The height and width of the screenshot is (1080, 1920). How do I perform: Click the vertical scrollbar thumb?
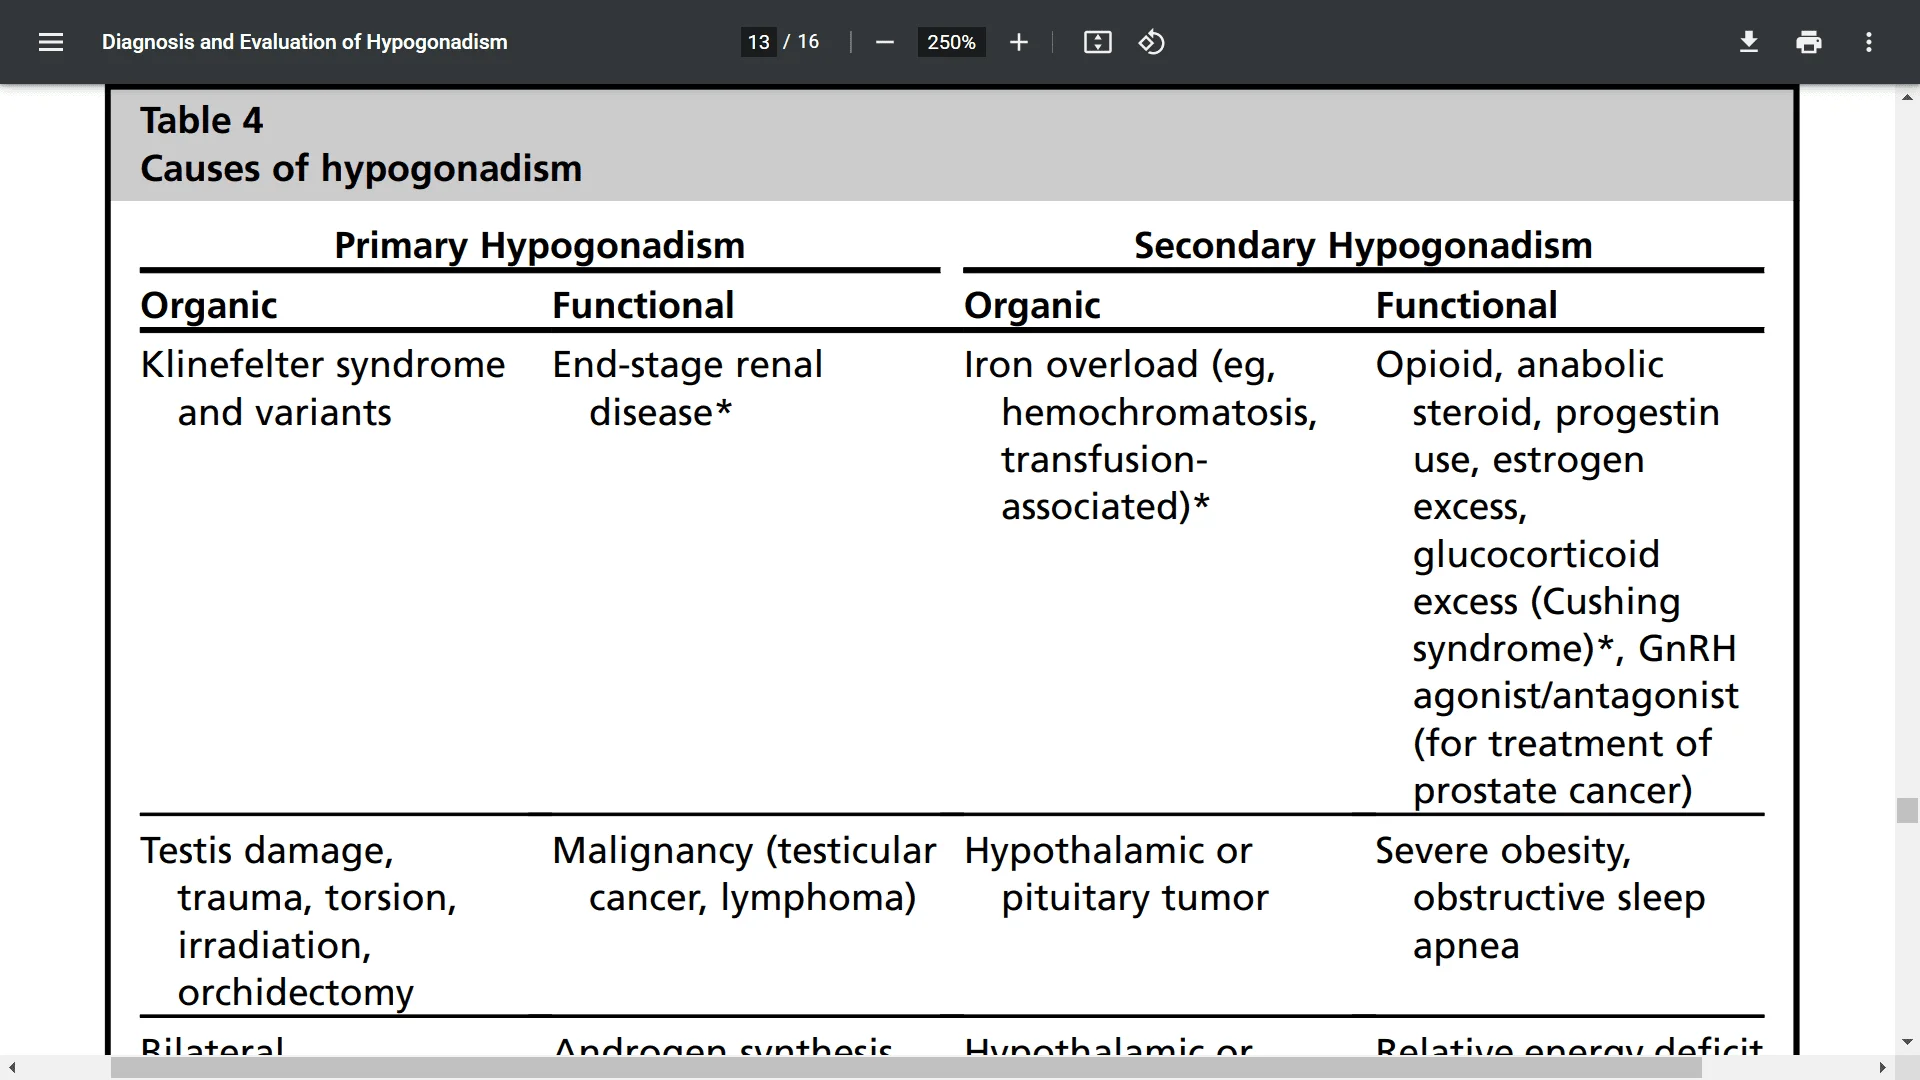pos(1907,810)
